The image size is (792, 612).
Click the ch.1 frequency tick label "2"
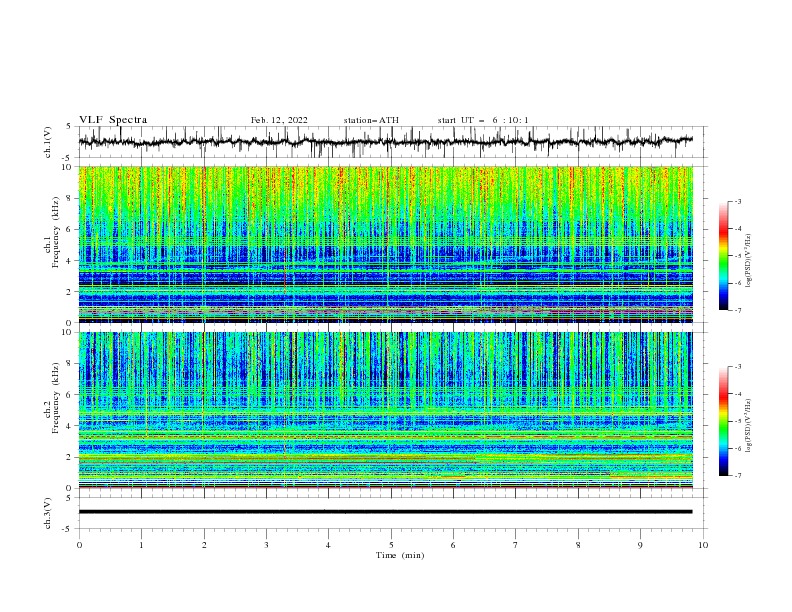(70, 292)
